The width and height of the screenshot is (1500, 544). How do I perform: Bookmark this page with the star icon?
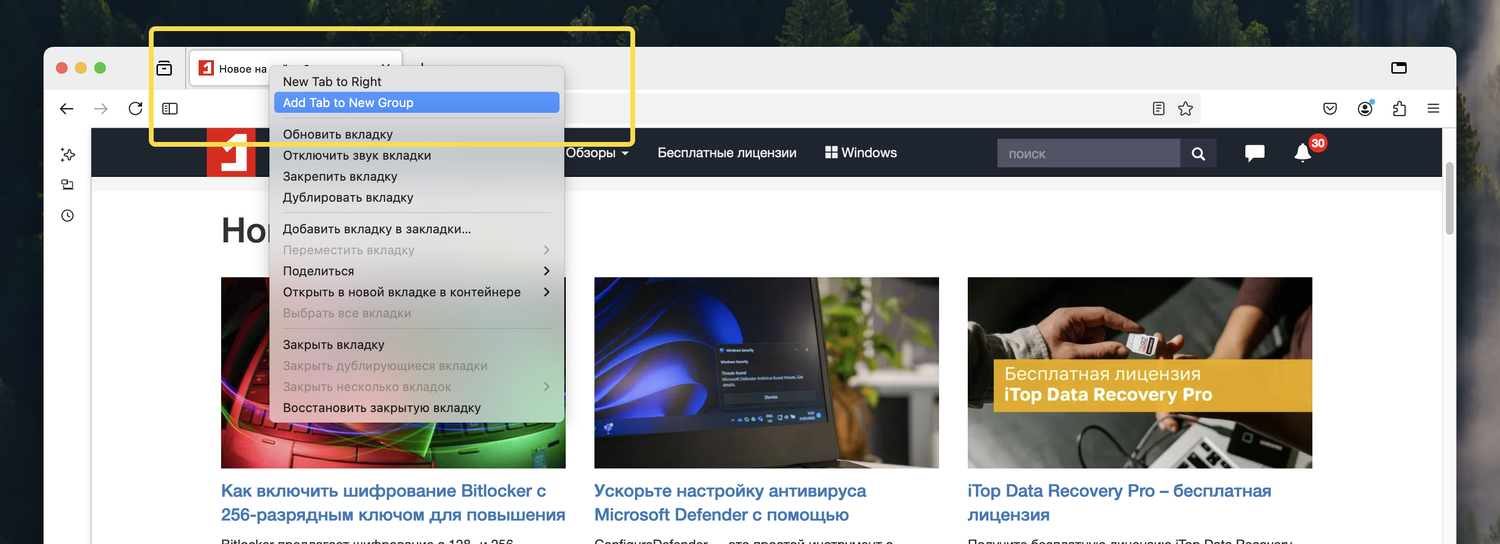tap(1186, 109)
